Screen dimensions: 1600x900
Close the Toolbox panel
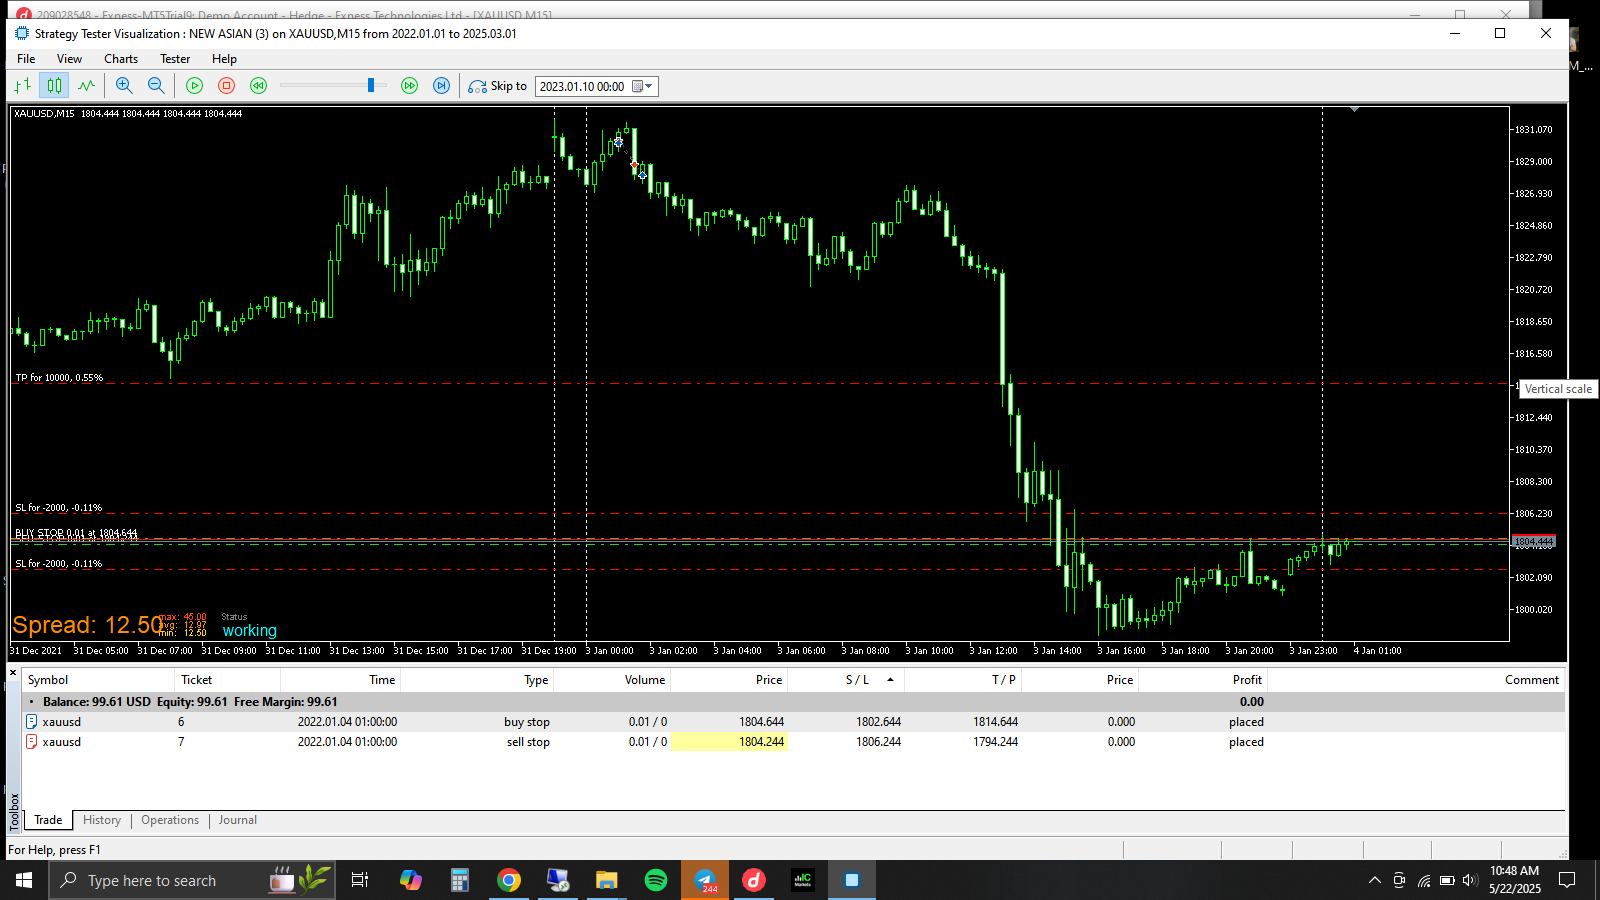point(13,673)
